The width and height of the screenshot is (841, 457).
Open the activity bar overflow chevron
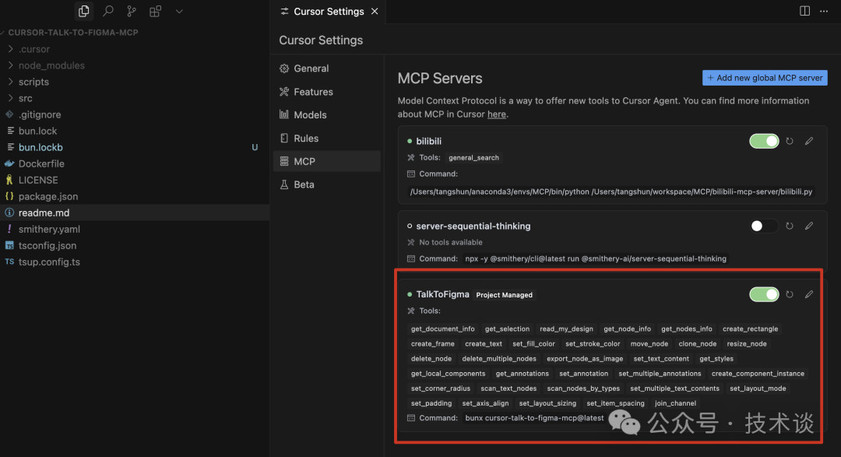(x=179, y=11)
